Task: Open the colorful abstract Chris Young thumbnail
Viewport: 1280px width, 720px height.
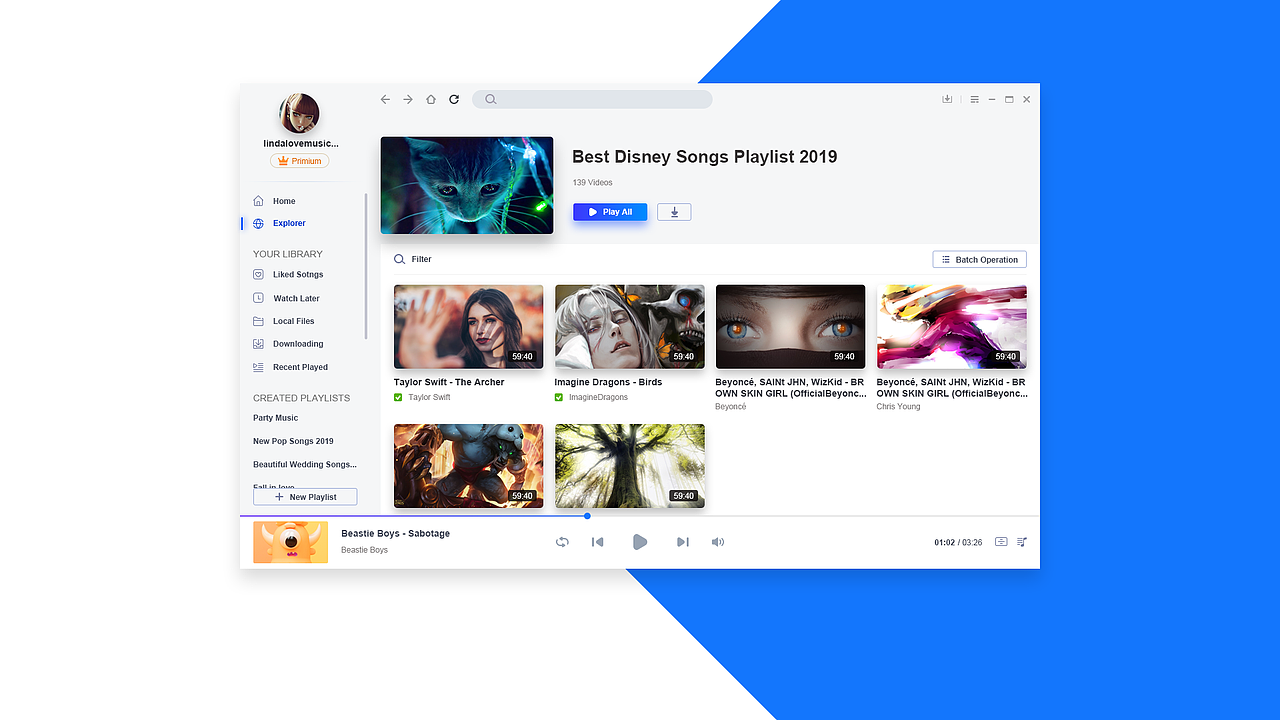Action: 952,327
